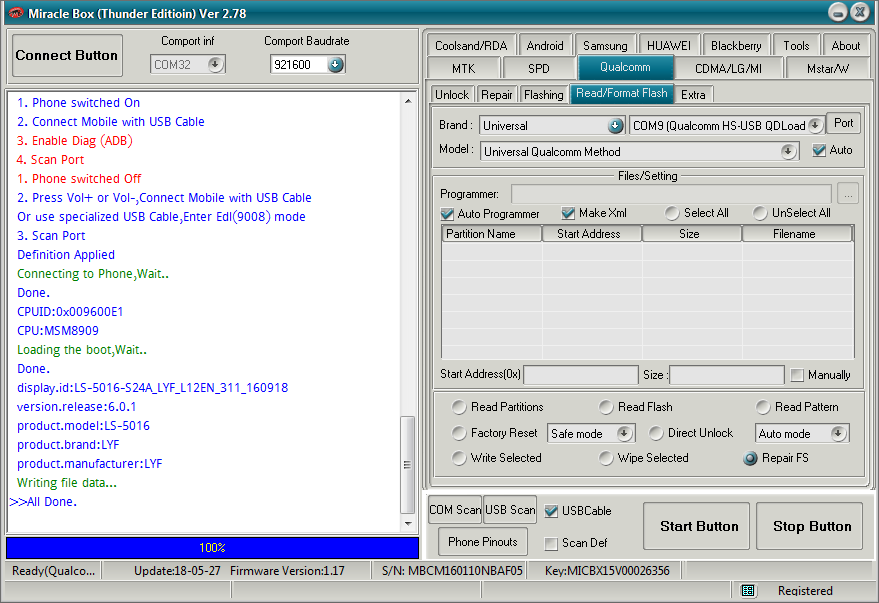Image resolution: width=879 pixels, height=603 pixels.
Task: Click the log scrollbar thumb
Action: point(408,465)
